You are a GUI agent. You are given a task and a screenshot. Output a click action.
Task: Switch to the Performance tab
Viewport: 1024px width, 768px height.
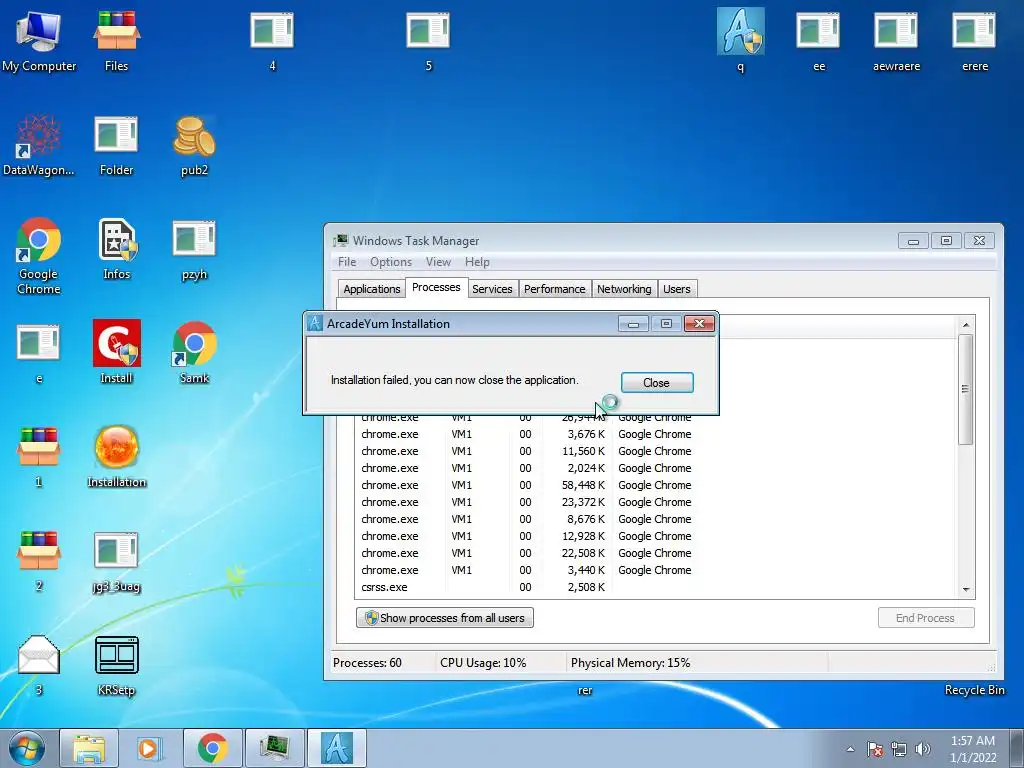554,289
